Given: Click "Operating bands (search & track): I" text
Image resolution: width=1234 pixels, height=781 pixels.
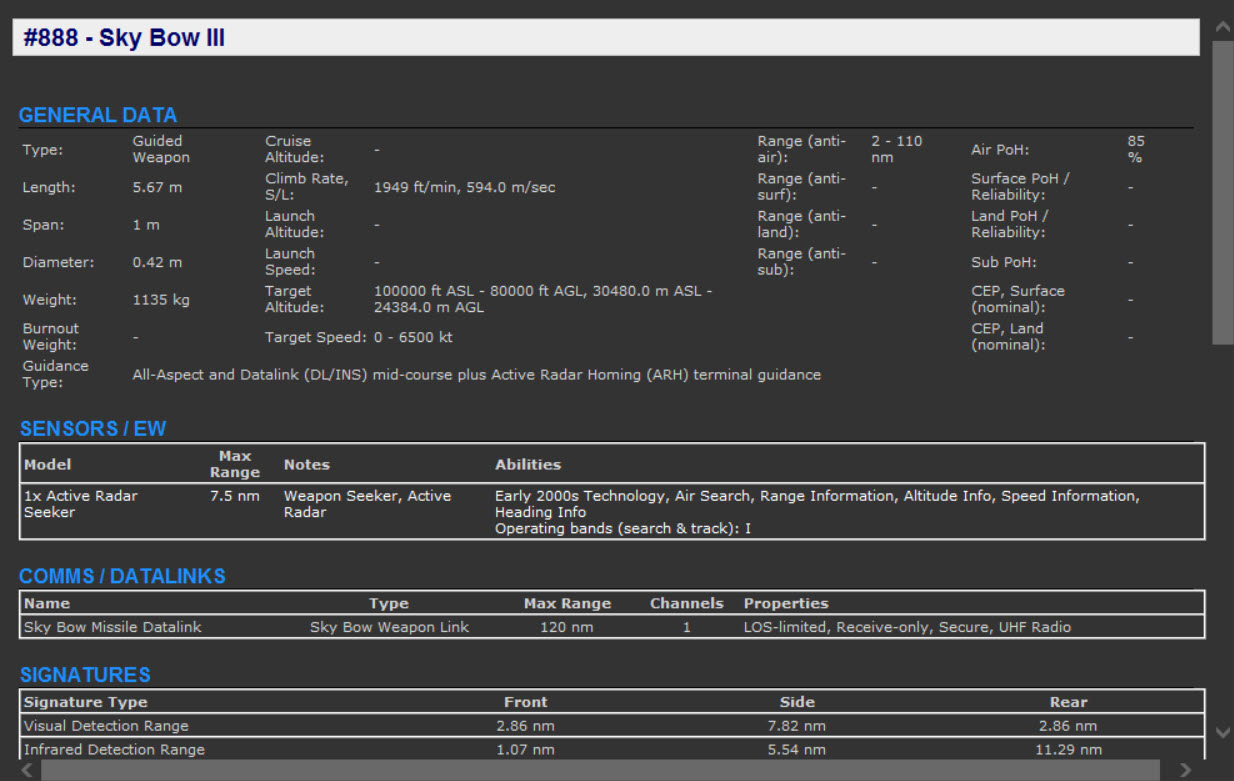Looking at the screenshot, I should [x=623, y=528].
